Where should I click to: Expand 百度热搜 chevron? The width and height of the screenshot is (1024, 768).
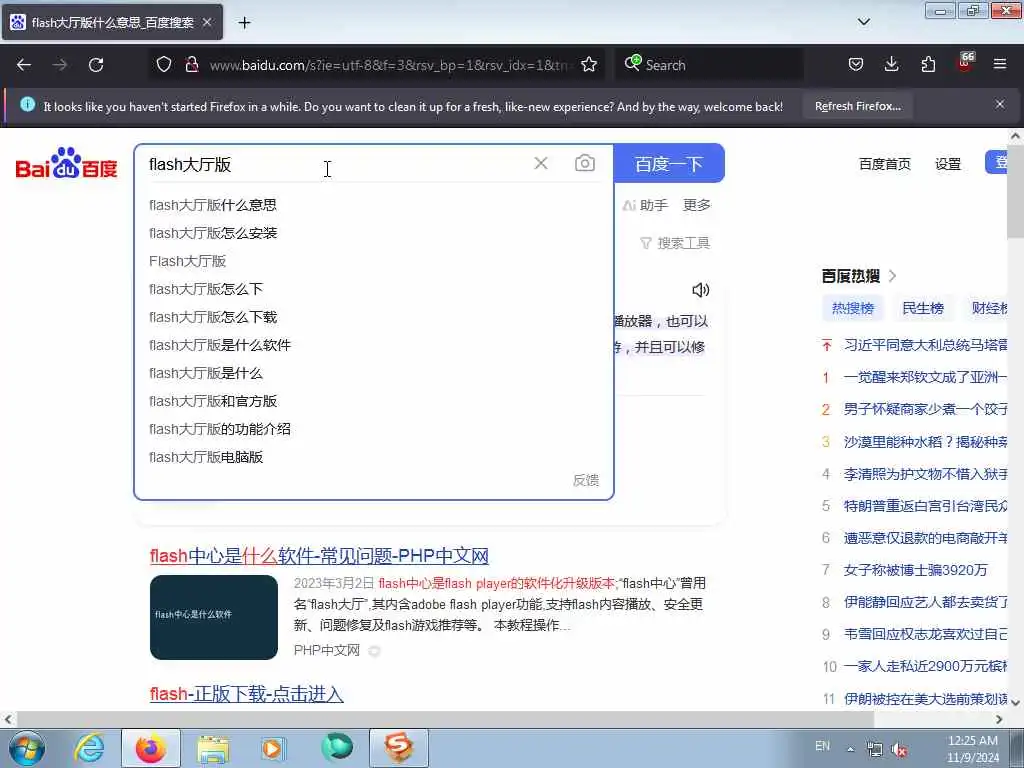pos(893,276)
